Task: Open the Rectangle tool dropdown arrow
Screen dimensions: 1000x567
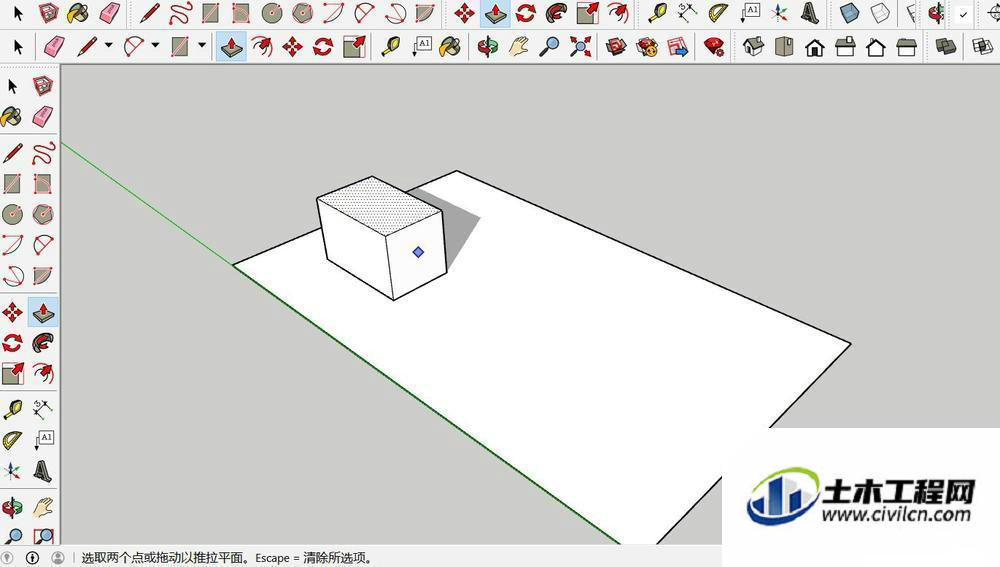Action: (202, 46)
